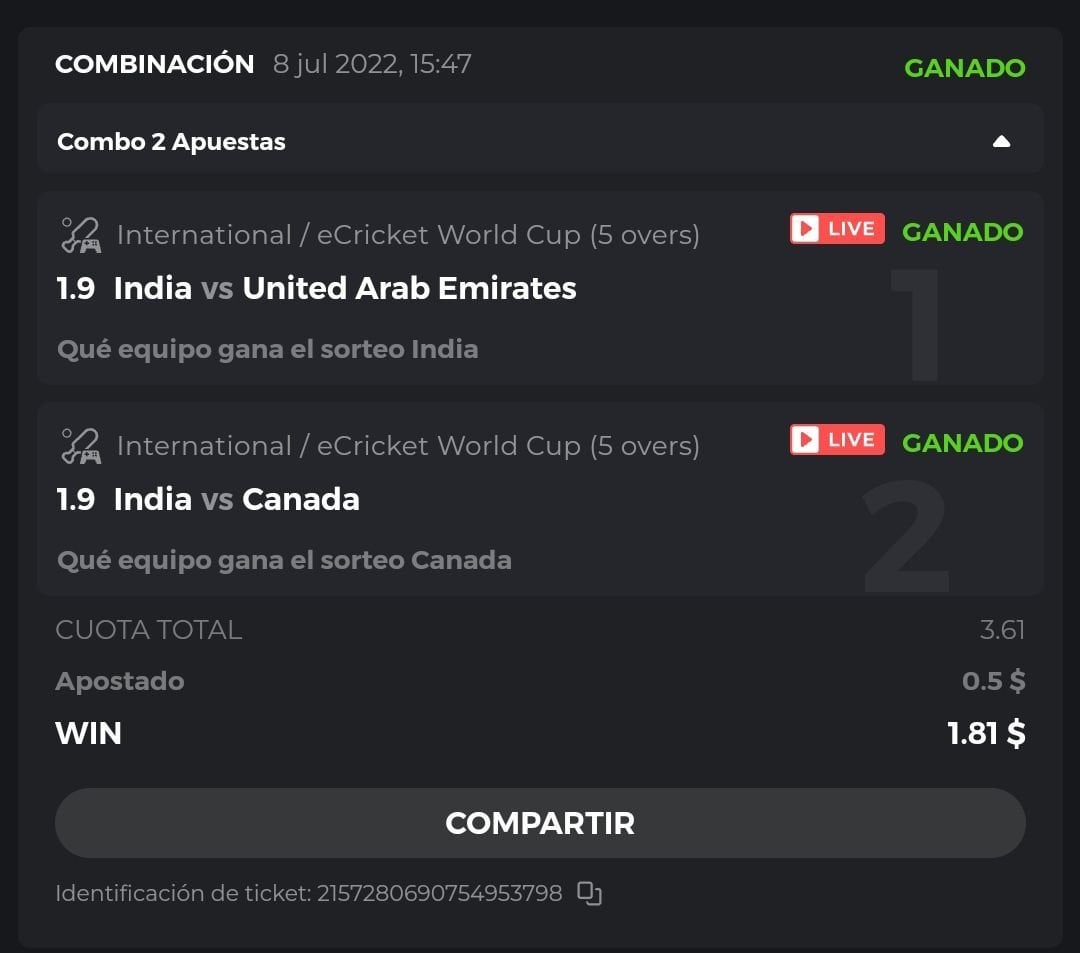
Task: Collapse the Combo 2 Apuestas arrow
Action: point(1001,142)
